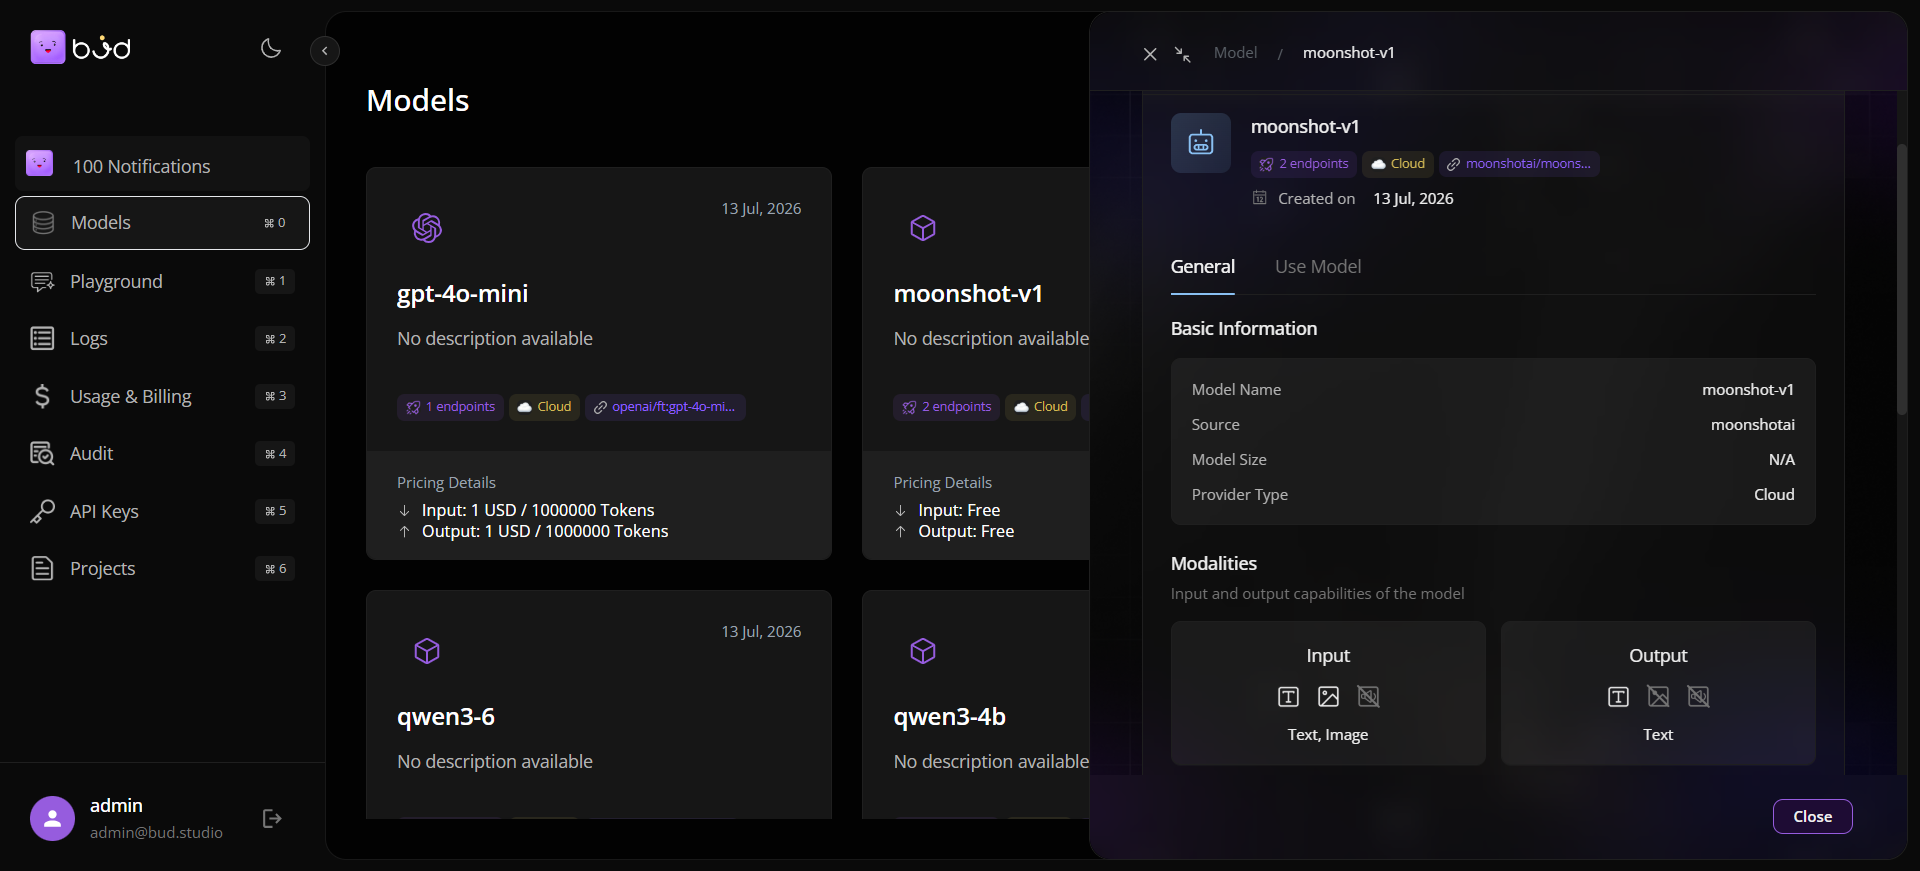The height and width of the screenshot is (871, 1920).
Task: Click the API Keys key icon
Action: pos(42,512)
